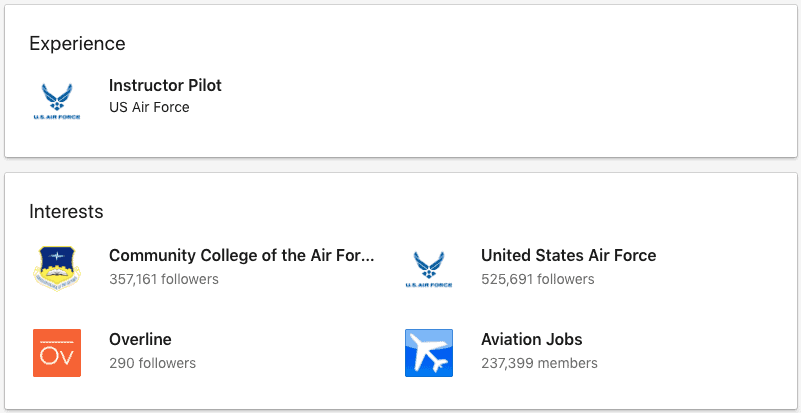The width and height of the screenshot is (801, 413).
Task: Click the 525,691 followers count
Action: (538, 280)
